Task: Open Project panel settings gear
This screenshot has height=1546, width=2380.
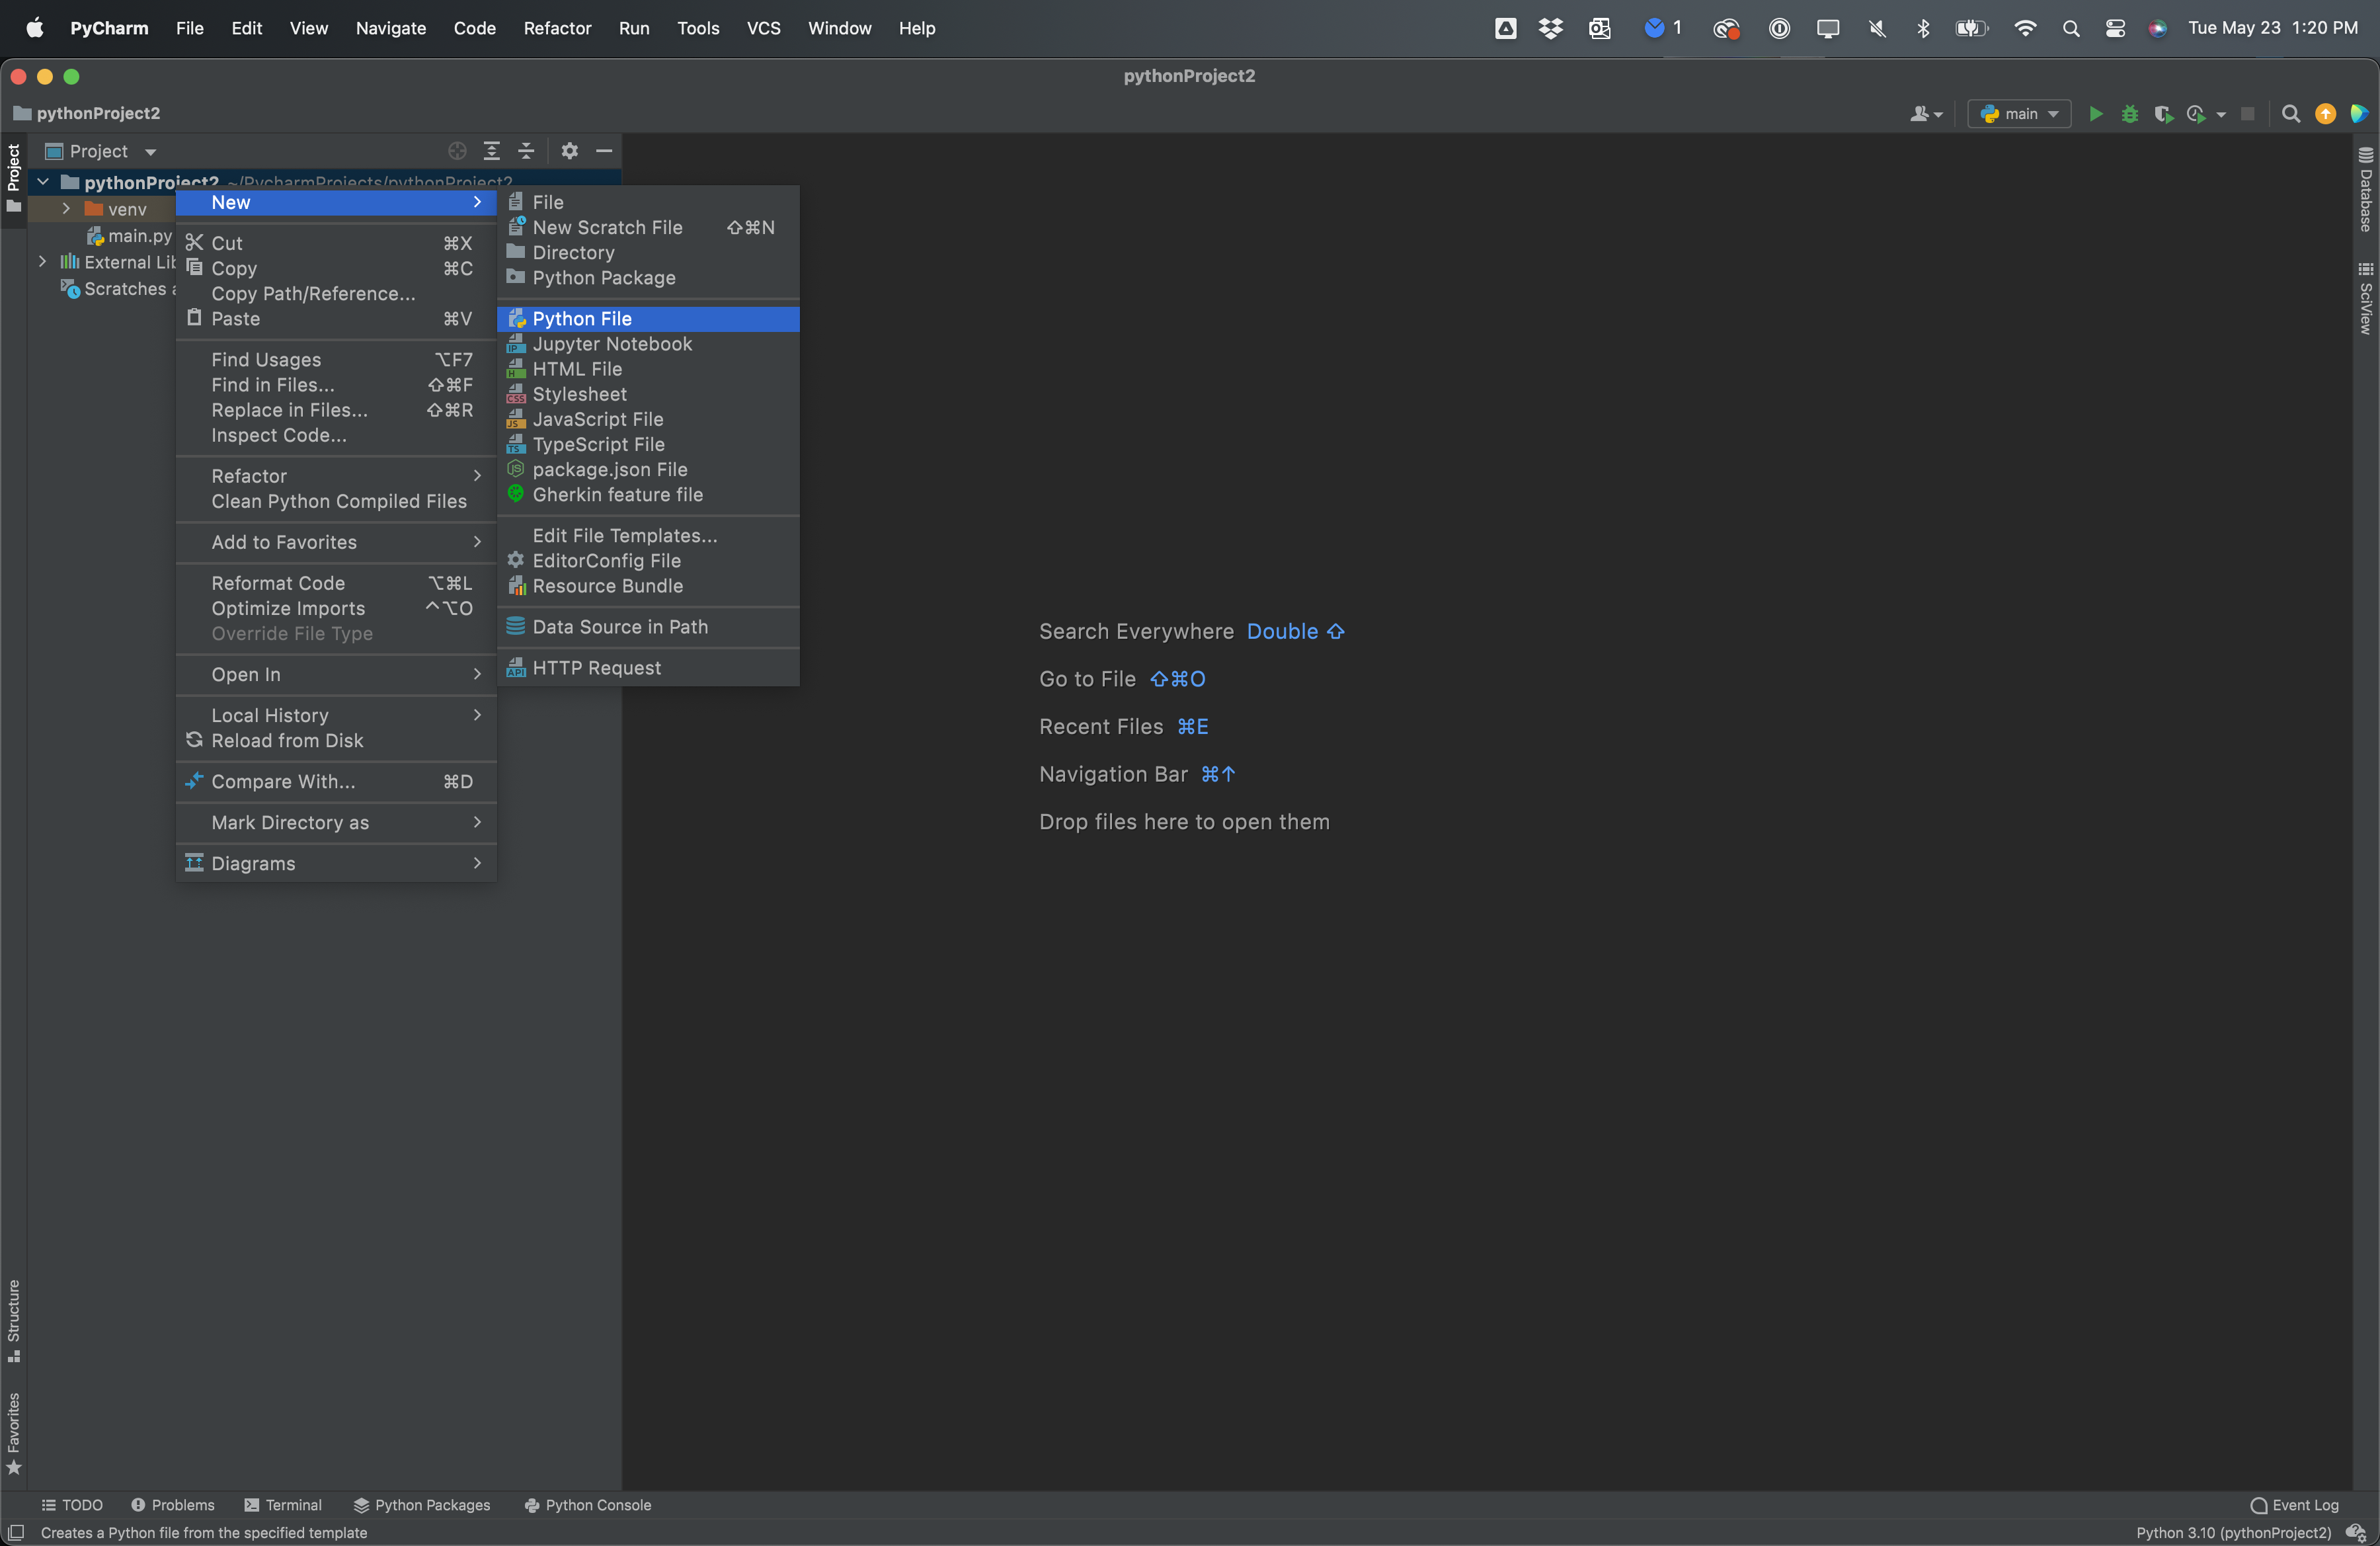Action: point(569,151)
